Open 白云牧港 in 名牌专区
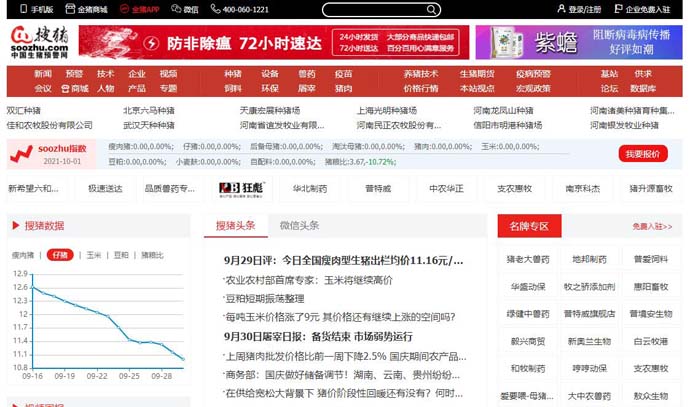 (x=651, y=341)
